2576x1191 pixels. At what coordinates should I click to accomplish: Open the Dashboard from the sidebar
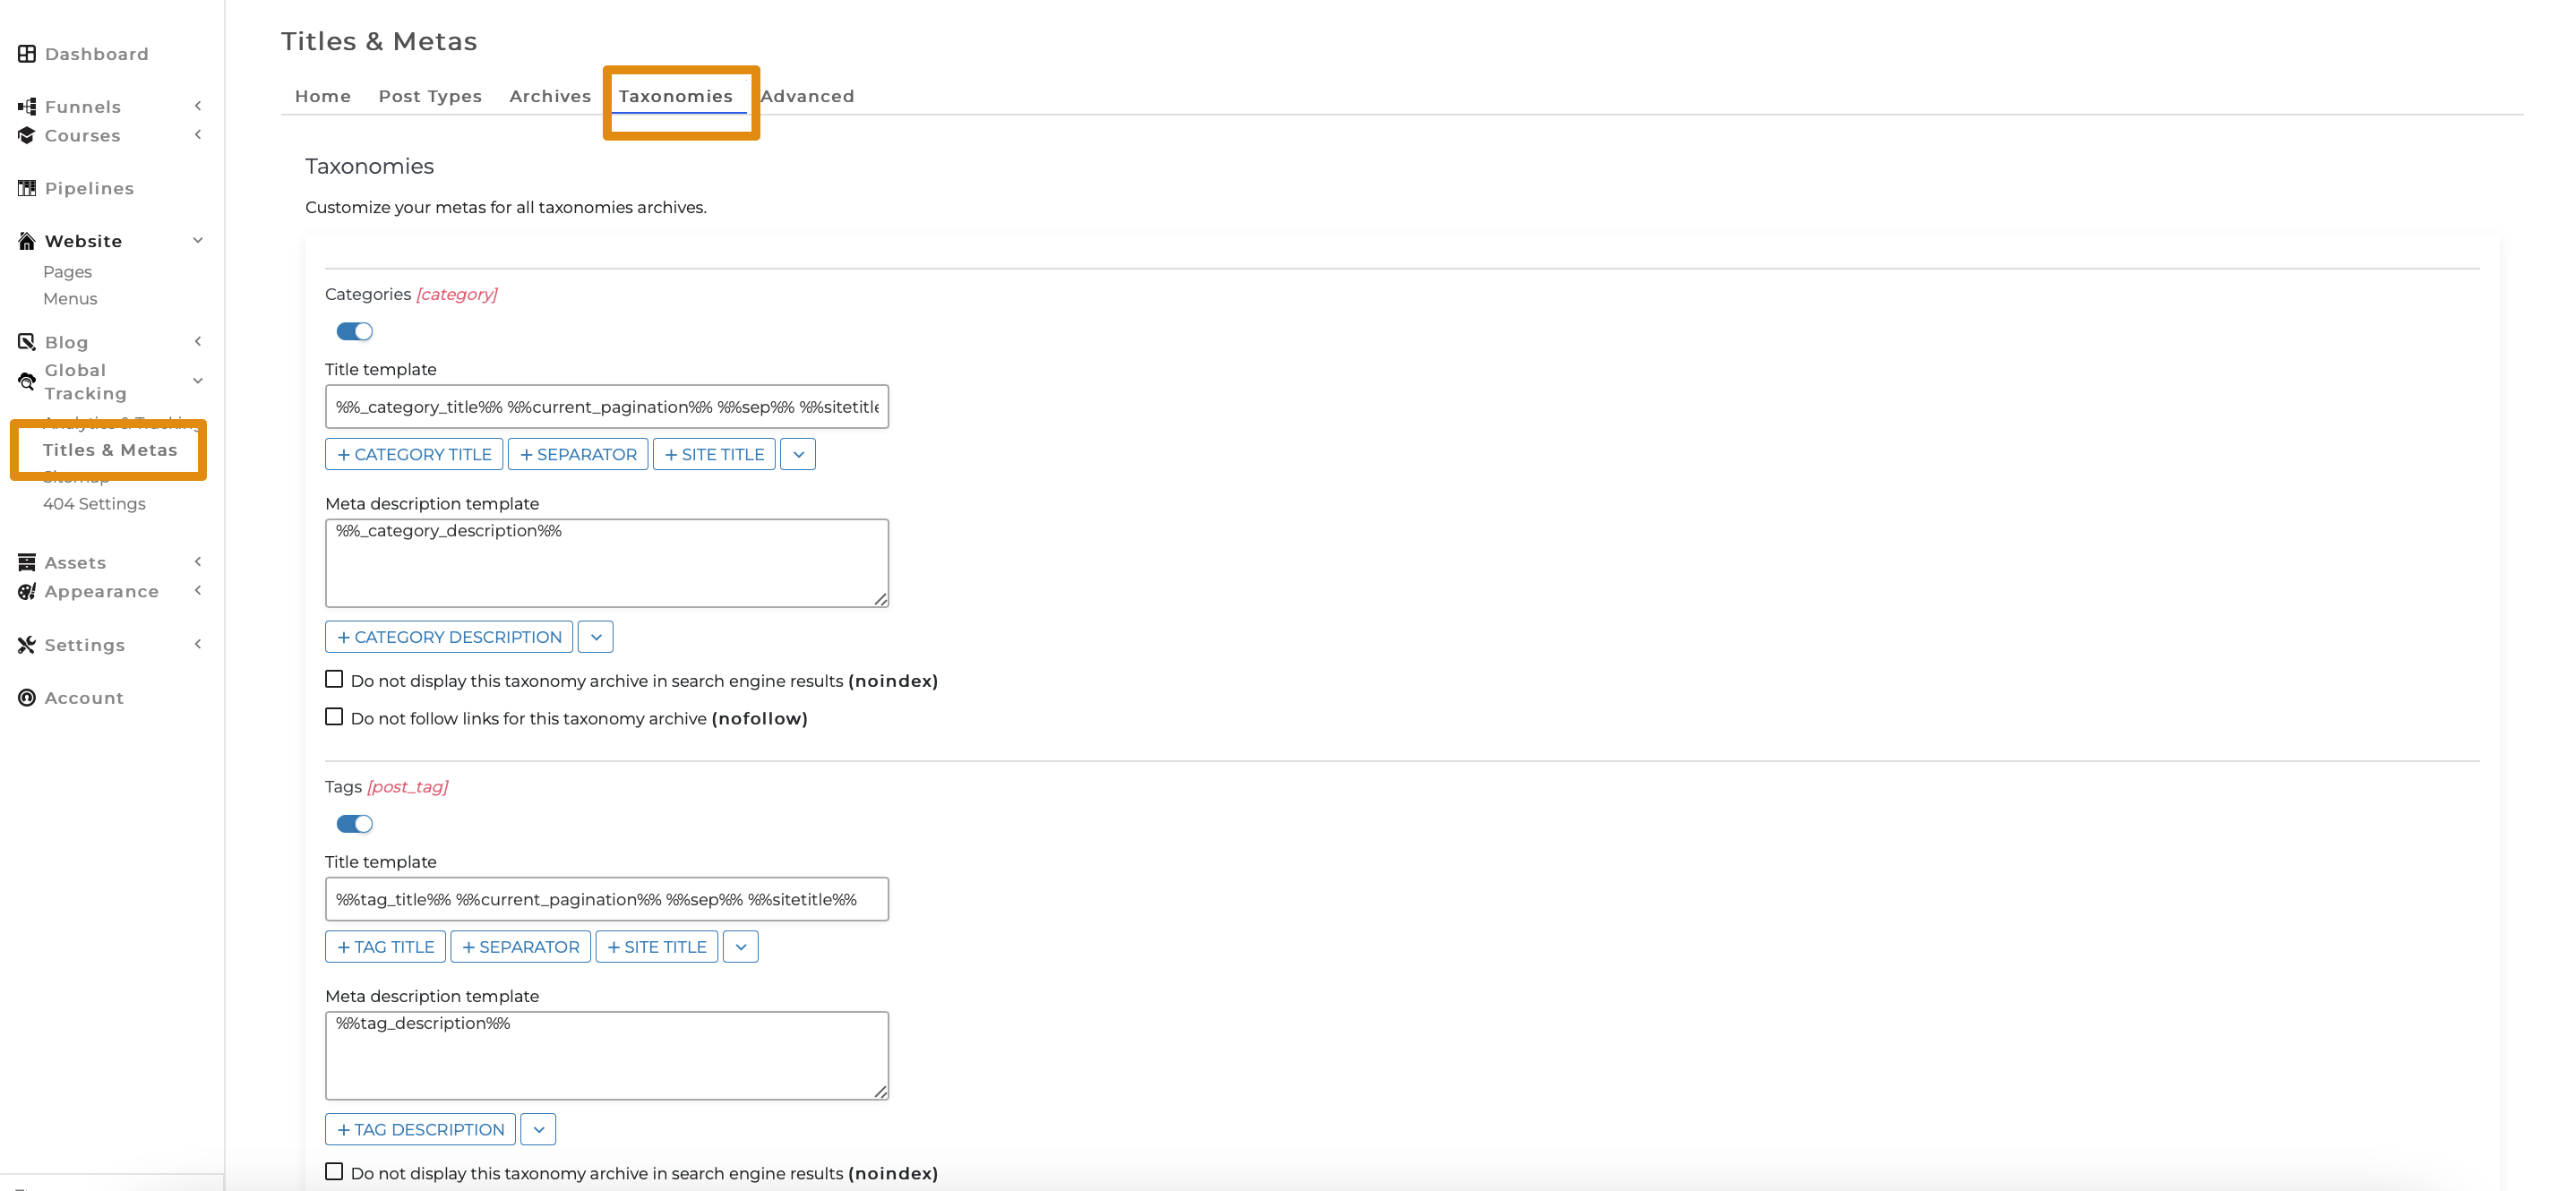(x=26, y=53)
